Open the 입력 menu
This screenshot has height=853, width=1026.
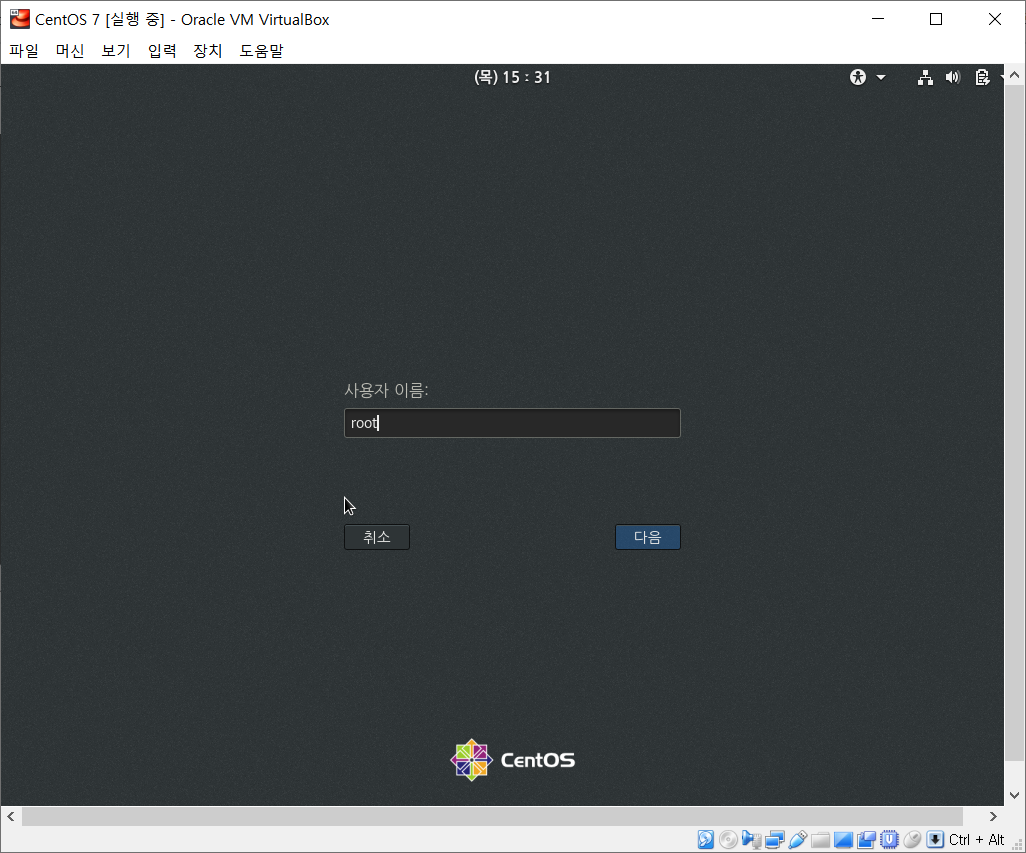(x=162, y=50)
